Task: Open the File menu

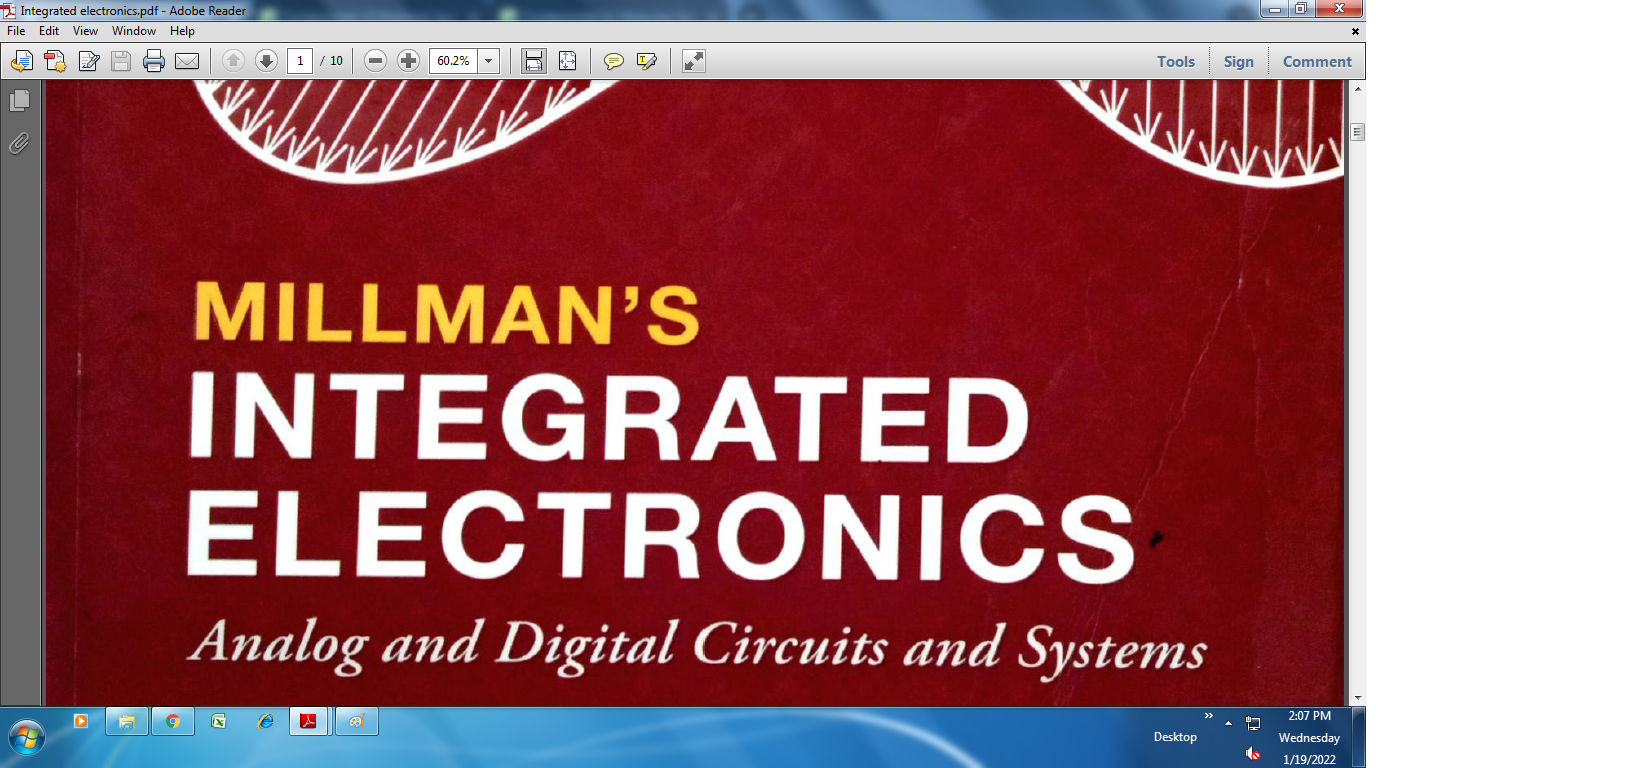Action: [x=16, y=31]
